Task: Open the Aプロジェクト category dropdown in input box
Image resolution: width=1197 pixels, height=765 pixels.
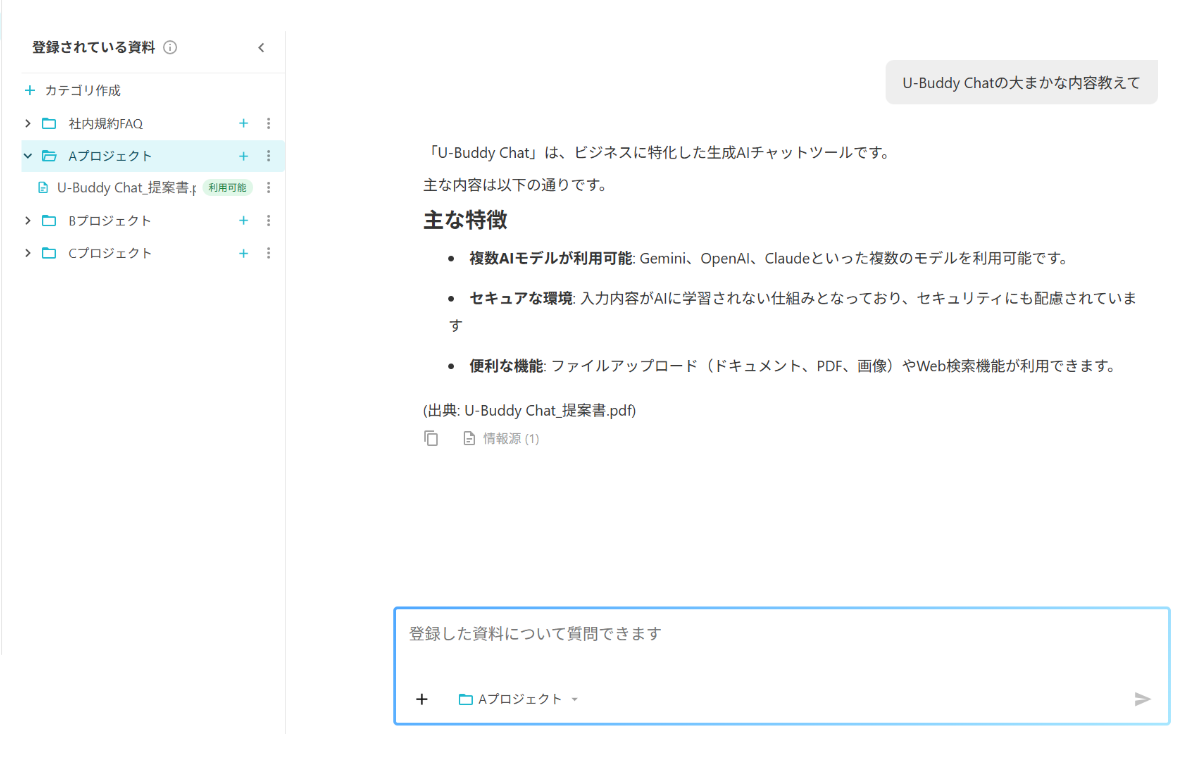Action: click(518, 699)
